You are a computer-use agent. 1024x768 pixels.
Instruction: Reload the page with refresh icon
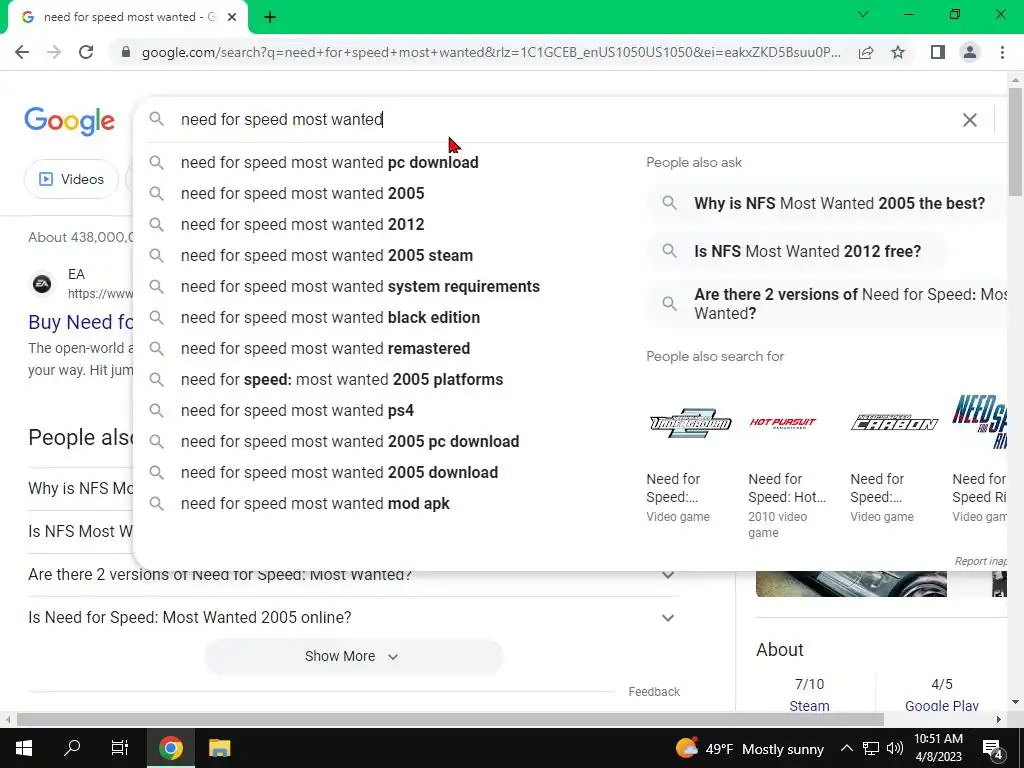[86, 52]
